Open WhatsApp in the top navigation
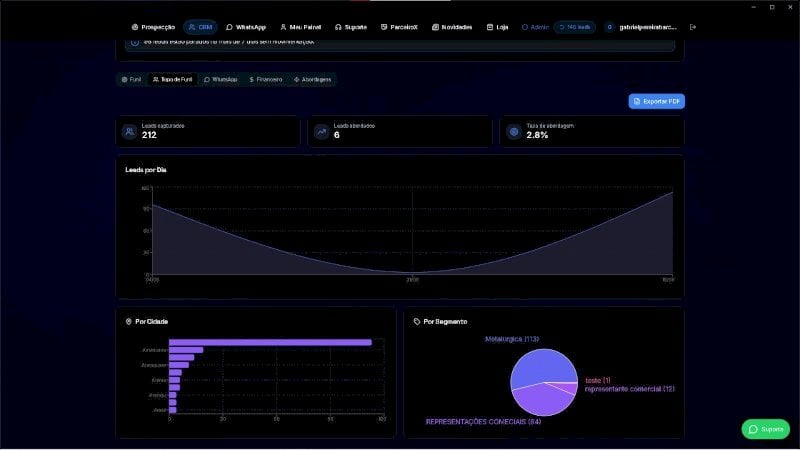Viewport: 800px width, 450px height. 246,27
